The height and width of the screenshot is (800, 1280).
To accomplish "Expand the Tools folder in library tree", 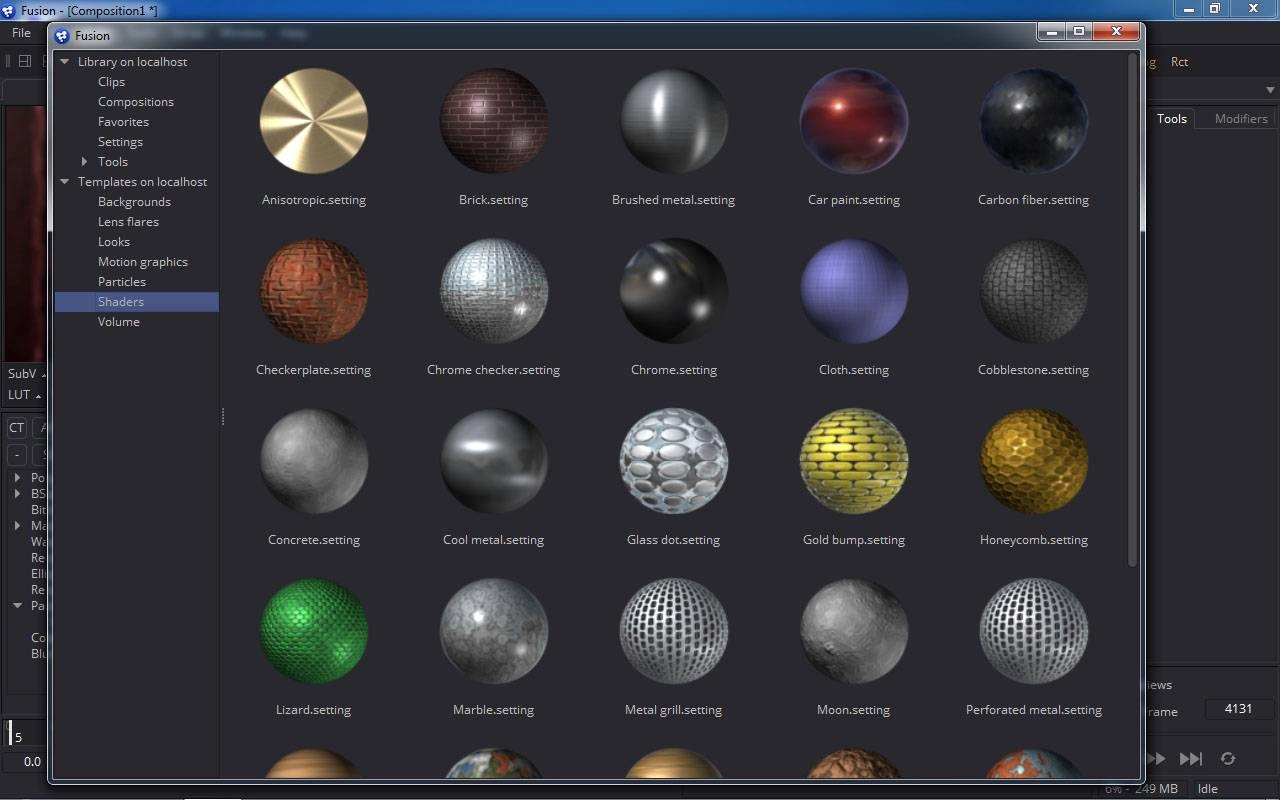I will 85,162.
